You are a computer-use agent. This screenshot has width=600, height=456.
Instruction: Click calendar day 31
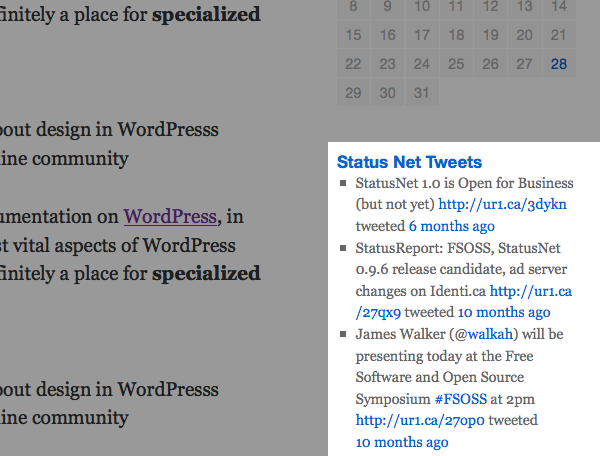(421, 93)
